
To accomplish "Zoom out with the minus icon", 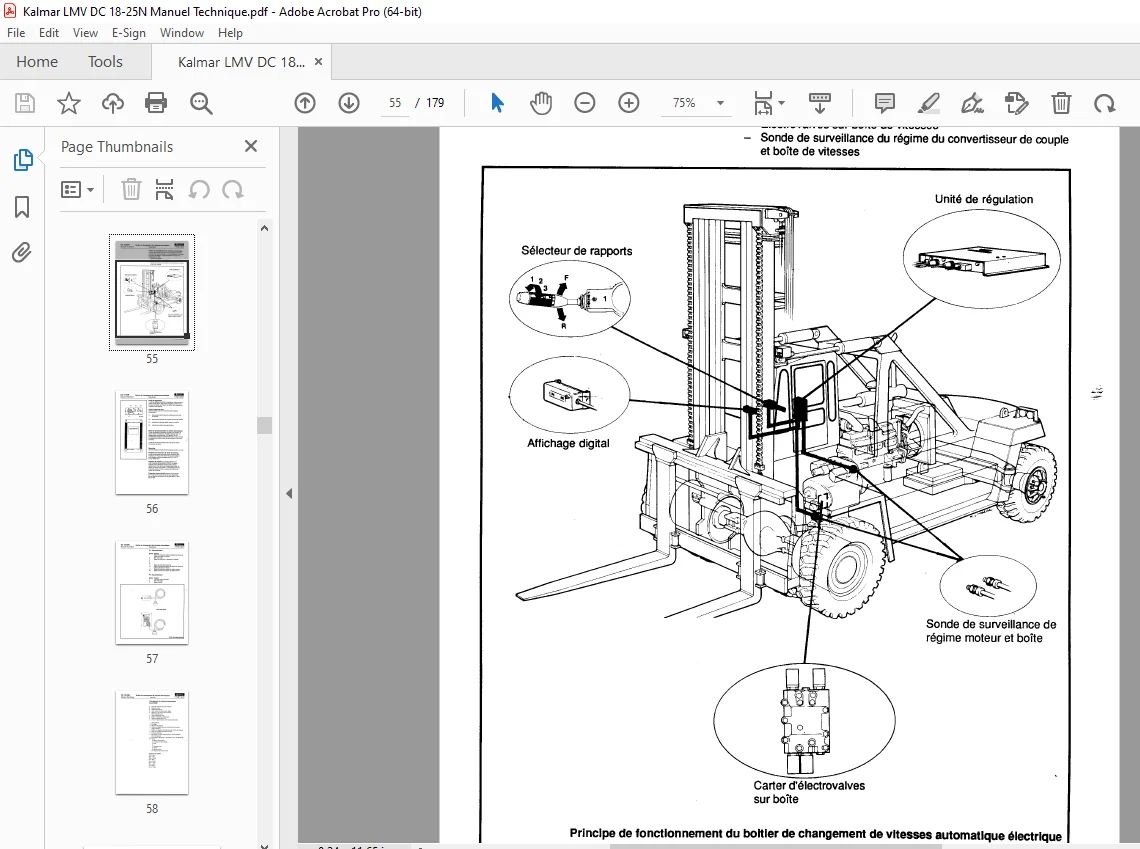I will (x=585, y=103).
